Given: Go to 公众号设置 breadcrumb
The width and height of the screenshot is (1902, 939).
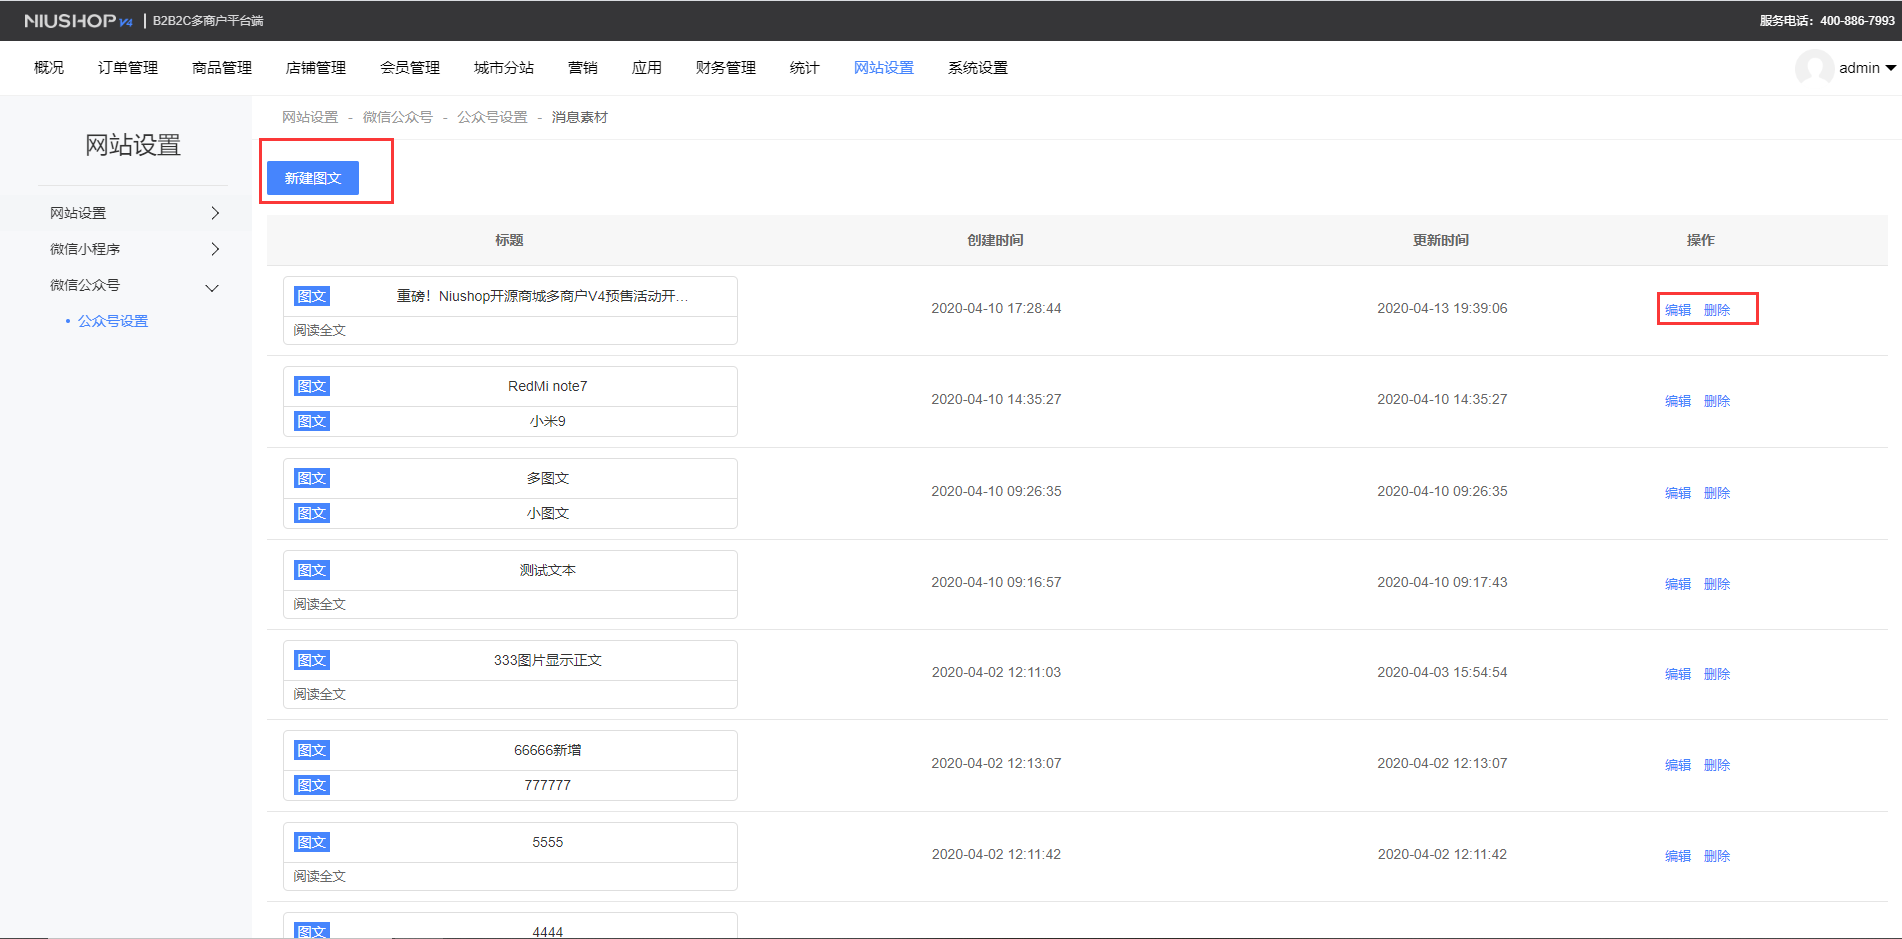Looking at the screenshot, I should (492, 117).
